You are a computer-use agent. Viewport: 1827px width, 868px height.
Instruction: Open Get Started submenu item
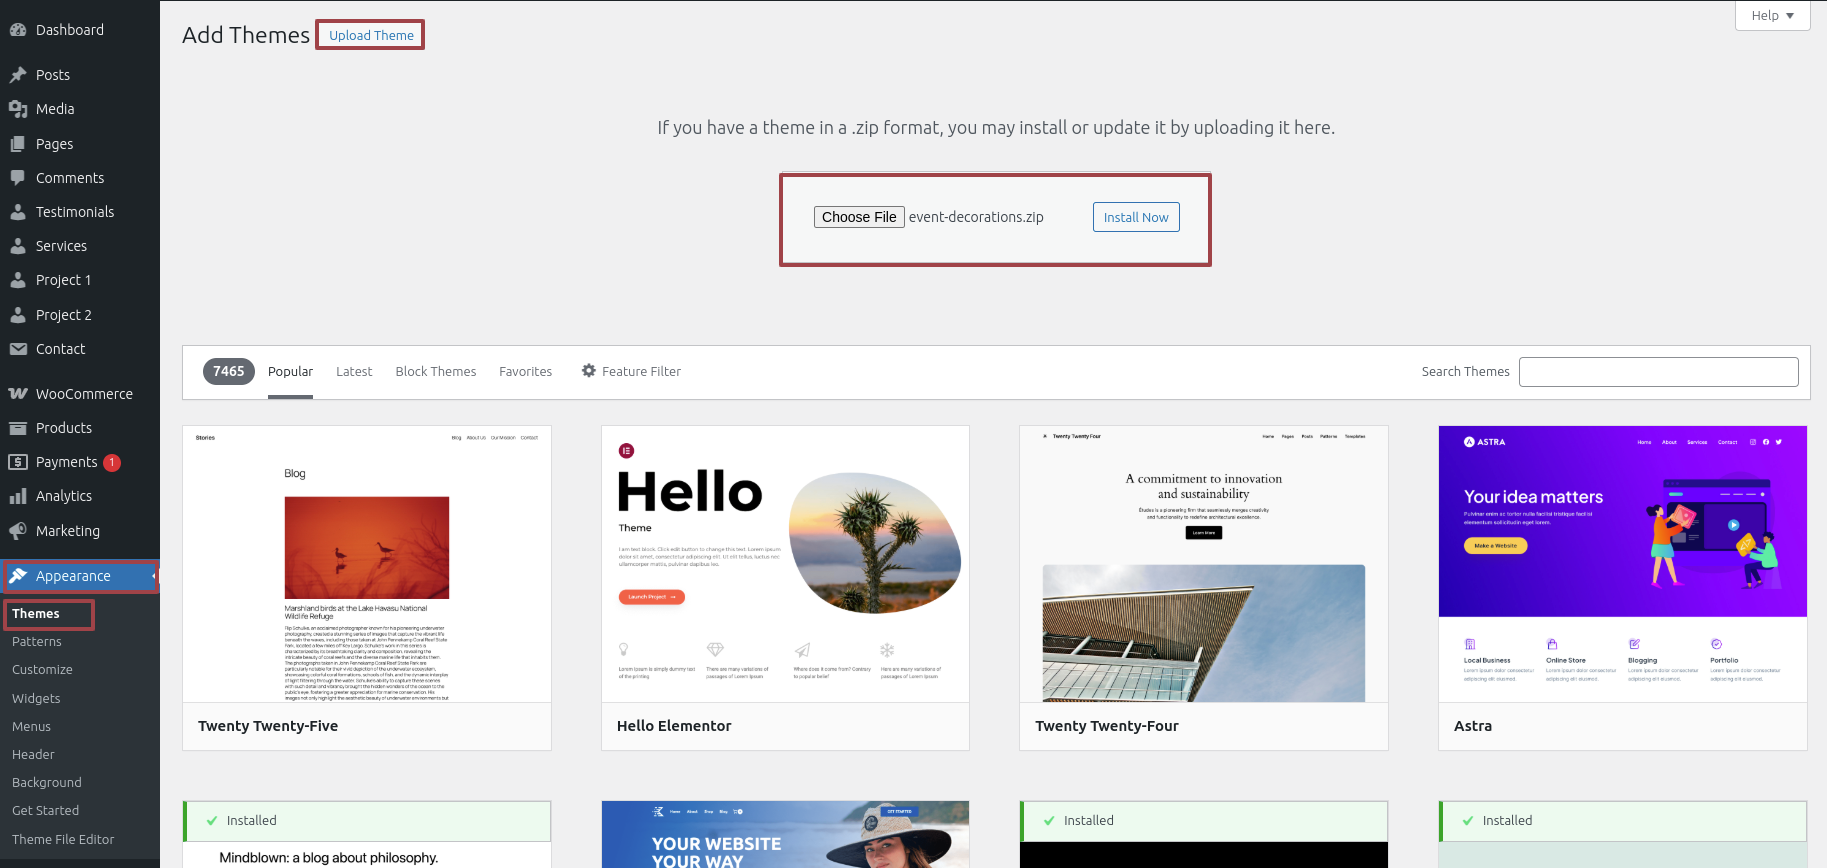pos(45,811)
